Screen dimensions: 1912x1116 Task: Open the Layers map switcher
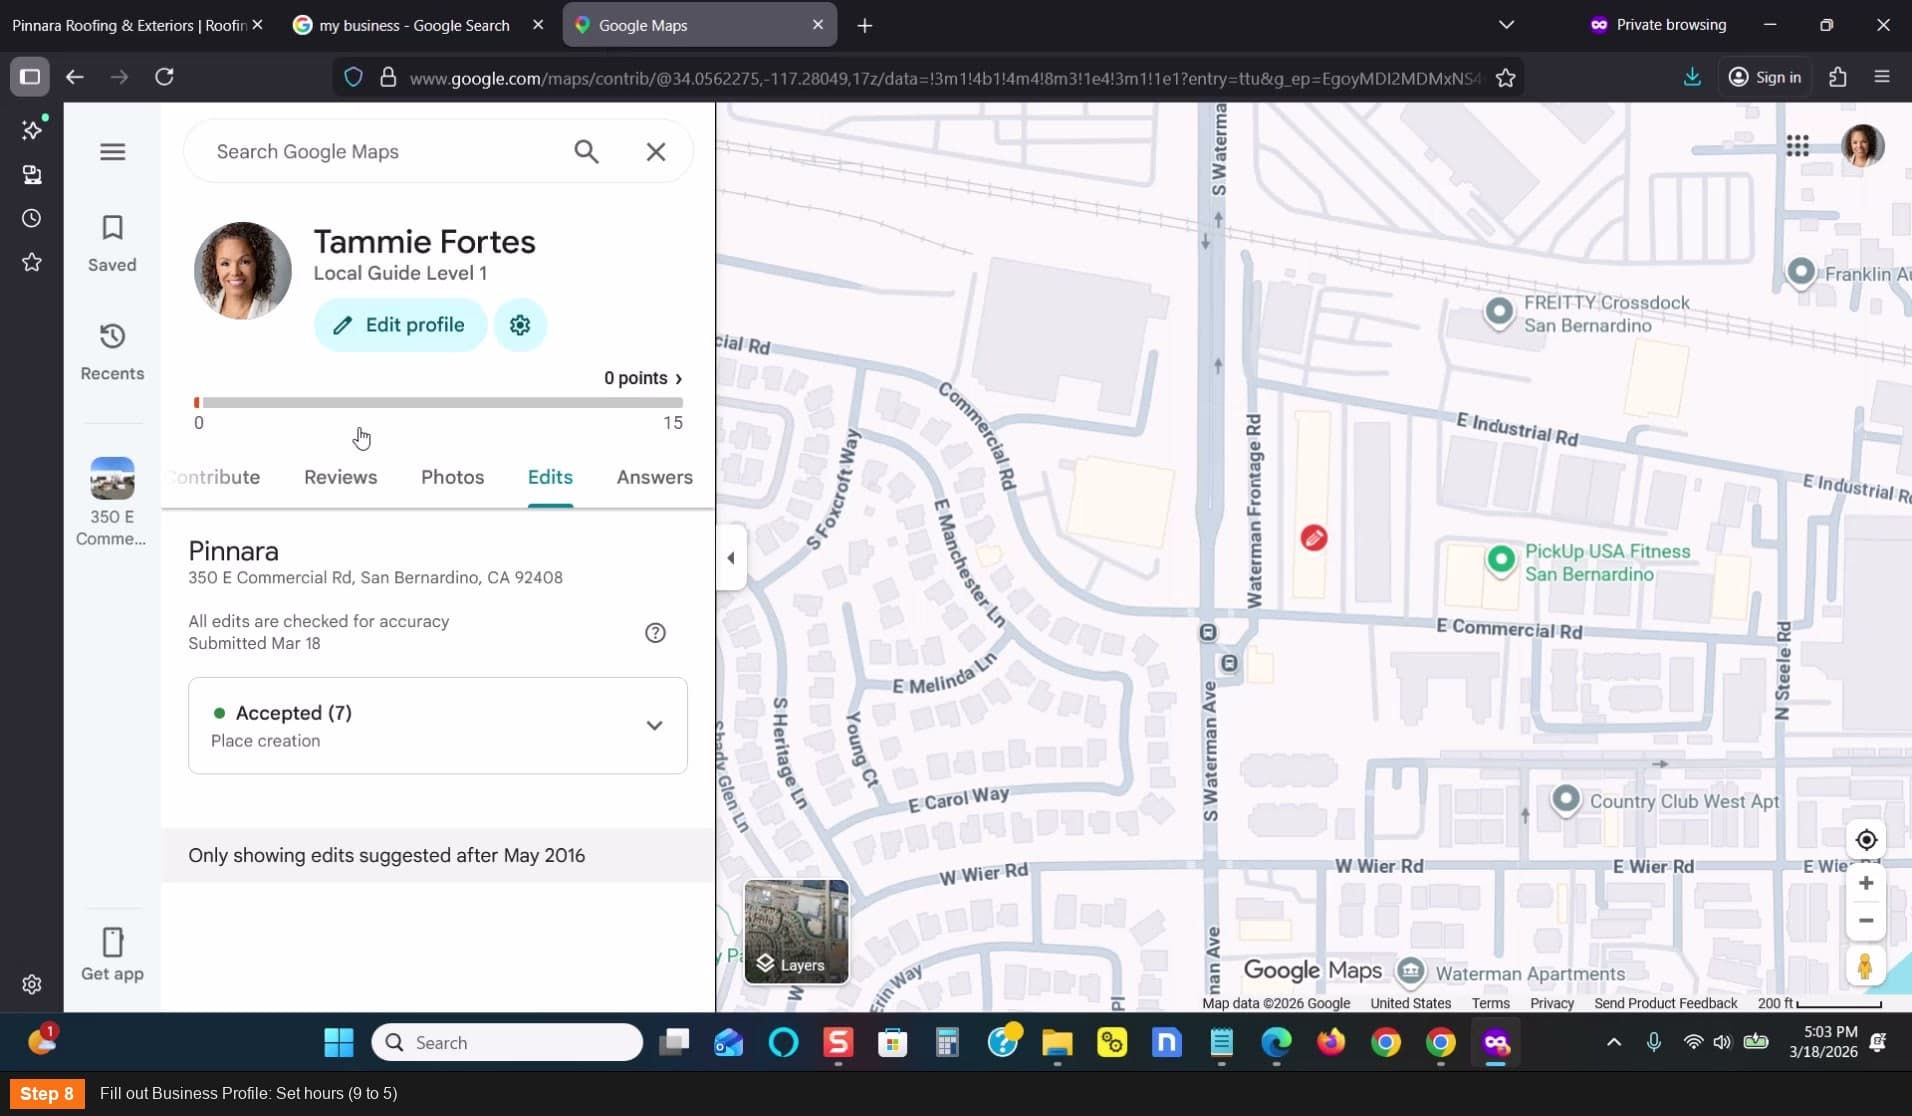click(796, 932)
